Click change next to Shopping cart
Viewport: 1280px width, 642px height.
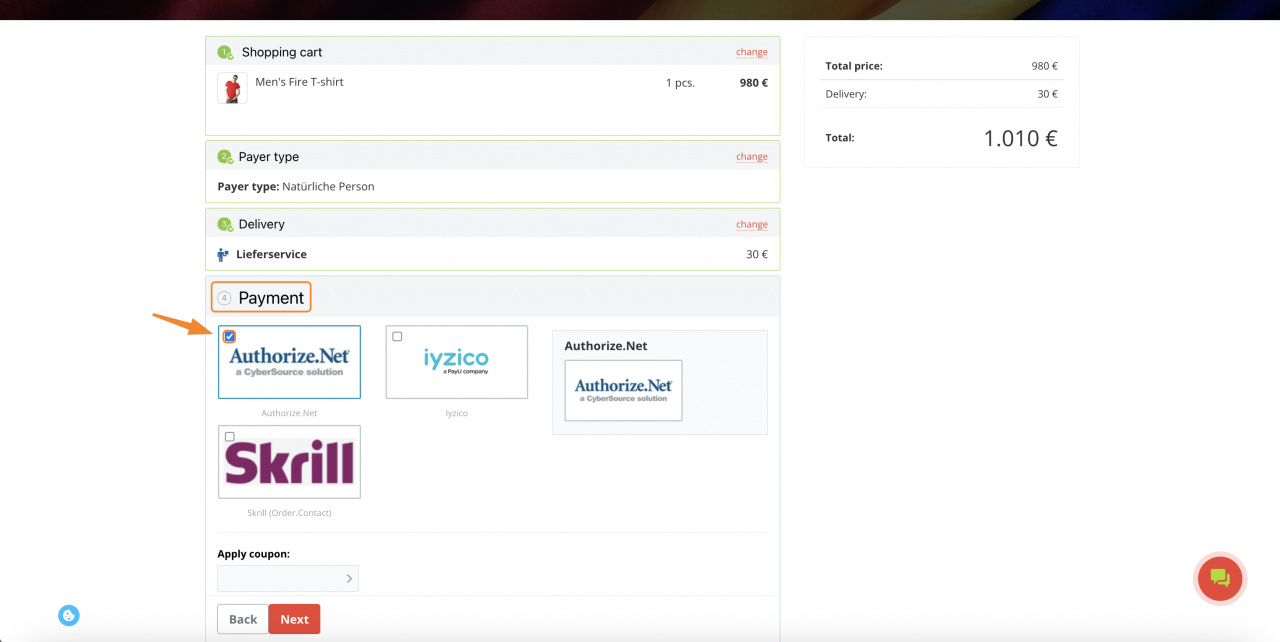coord(751,51)
